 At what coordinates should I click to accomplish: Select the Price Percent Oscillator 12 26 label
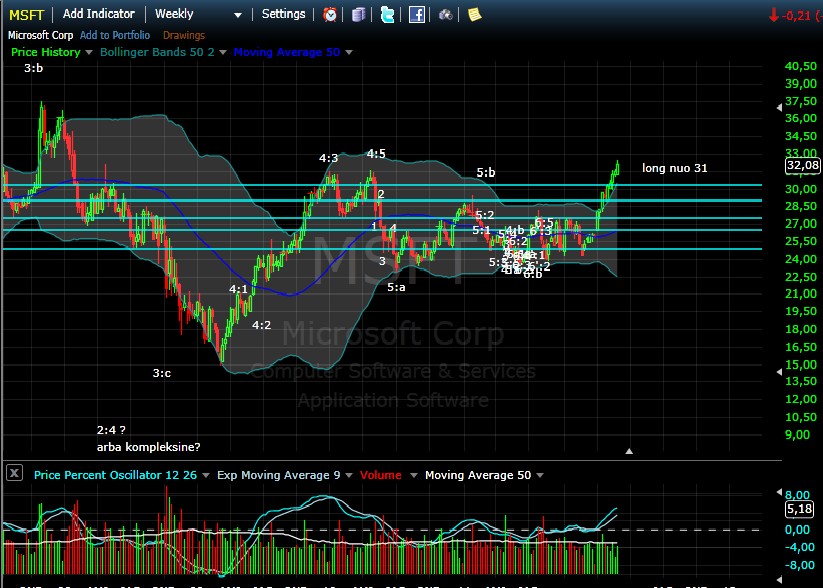coord(115,475)
